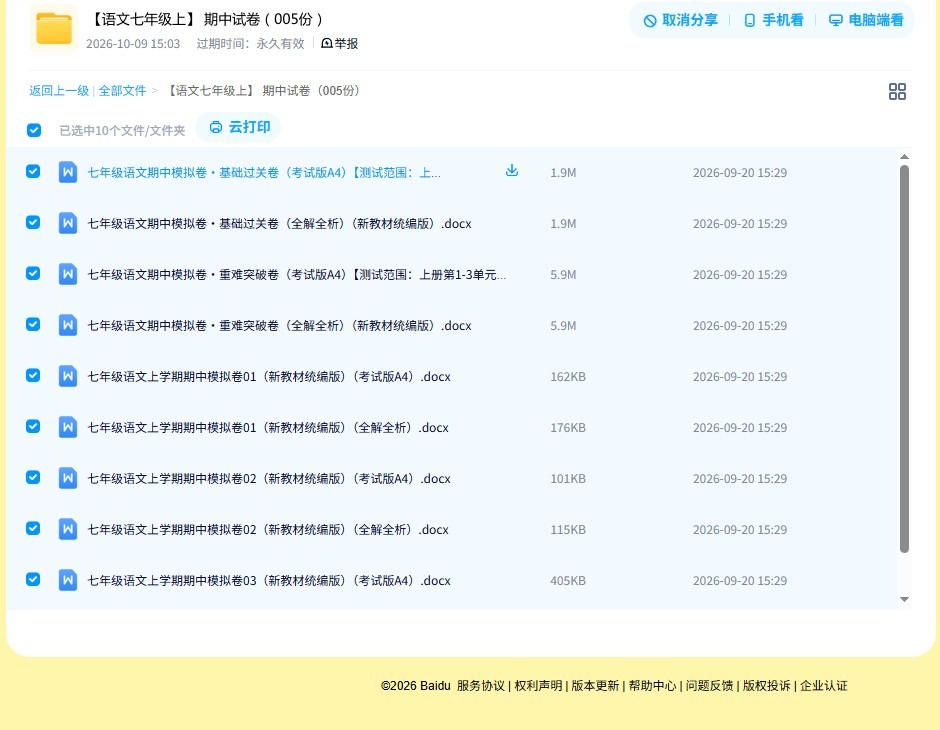Image resolution: width=940 pixels, height=730 pixels.
Task: Click the 已选中10个文件/文件夹 selection label
Action: [122, 131]
